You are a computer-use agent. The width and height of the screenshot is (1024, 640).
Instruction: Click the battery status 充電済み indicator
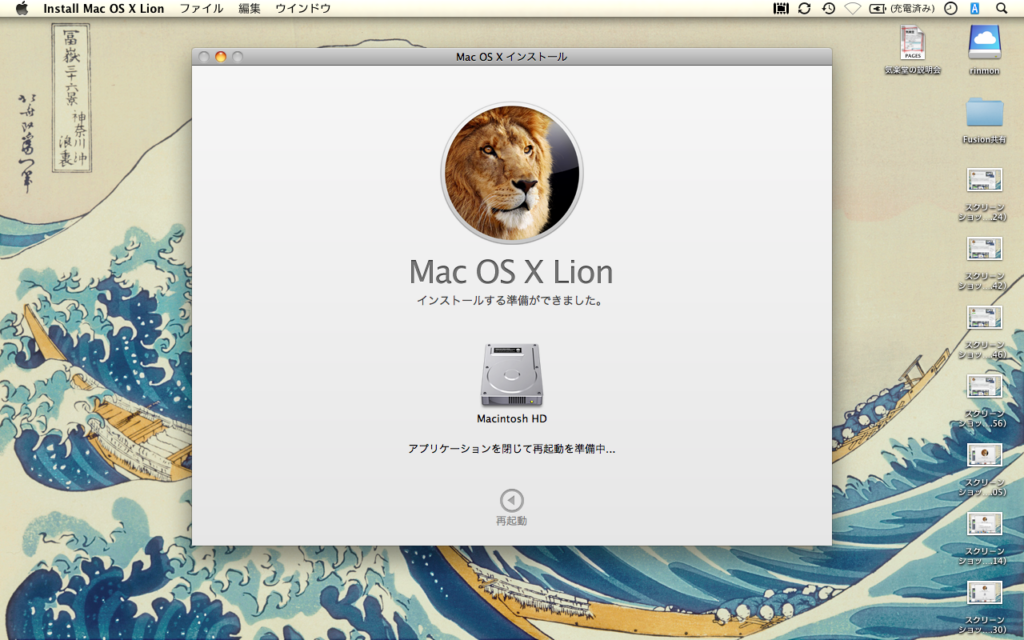click(x=900, y=8)
